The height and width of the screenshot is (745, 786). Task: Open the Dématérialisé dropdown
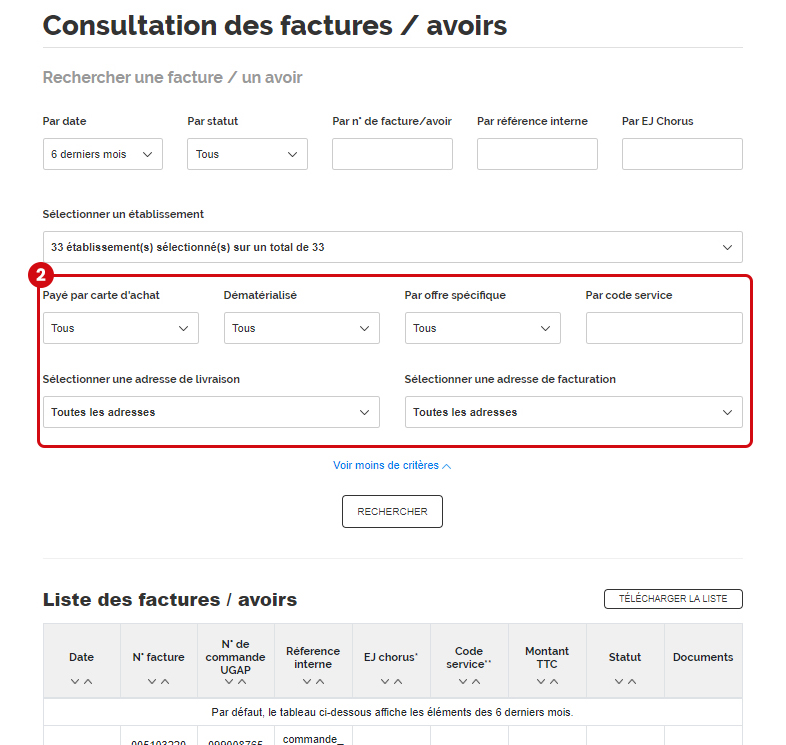301,328
